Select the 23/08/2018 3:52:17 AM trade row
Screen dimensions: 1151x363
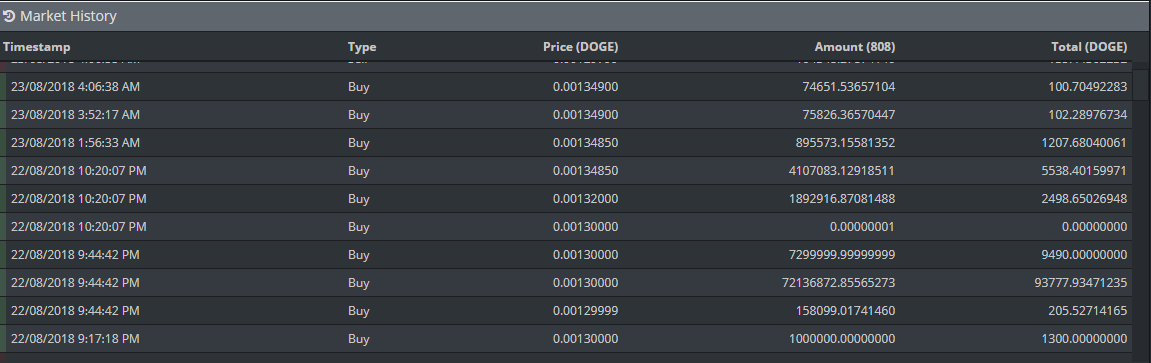566,114
